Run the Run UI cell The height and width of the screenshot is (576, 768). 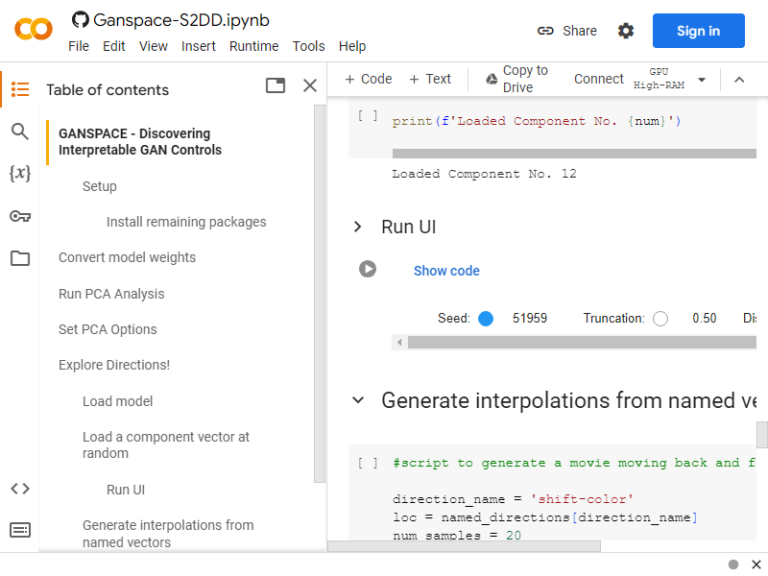[x=367, y=269]
